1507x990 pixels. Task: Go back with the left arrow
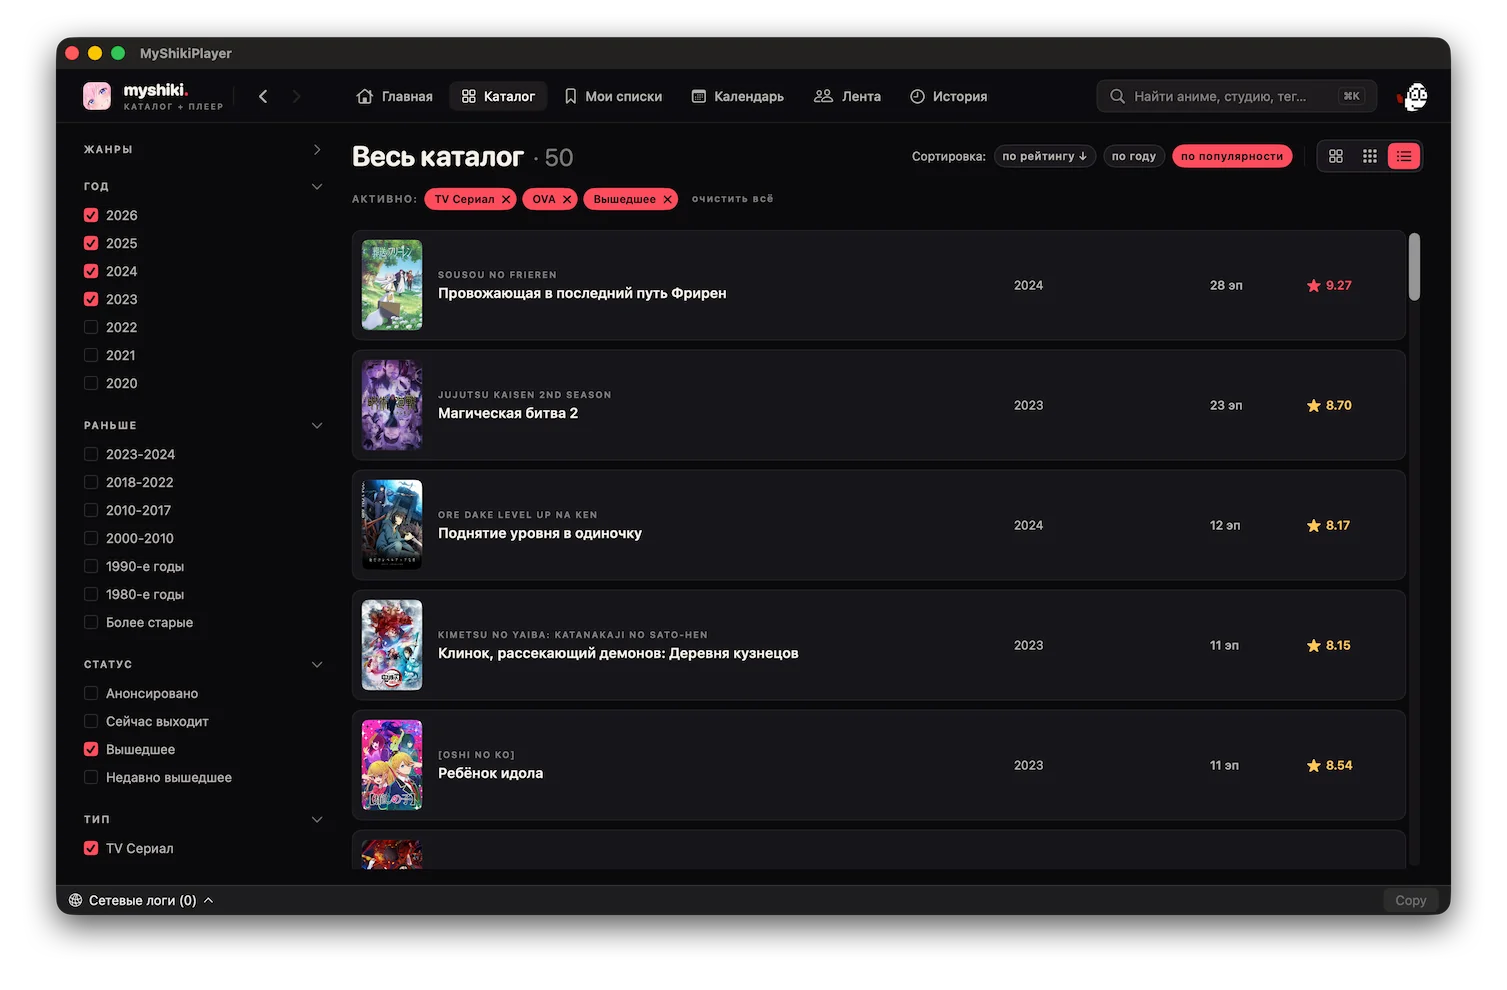point(263,96)
